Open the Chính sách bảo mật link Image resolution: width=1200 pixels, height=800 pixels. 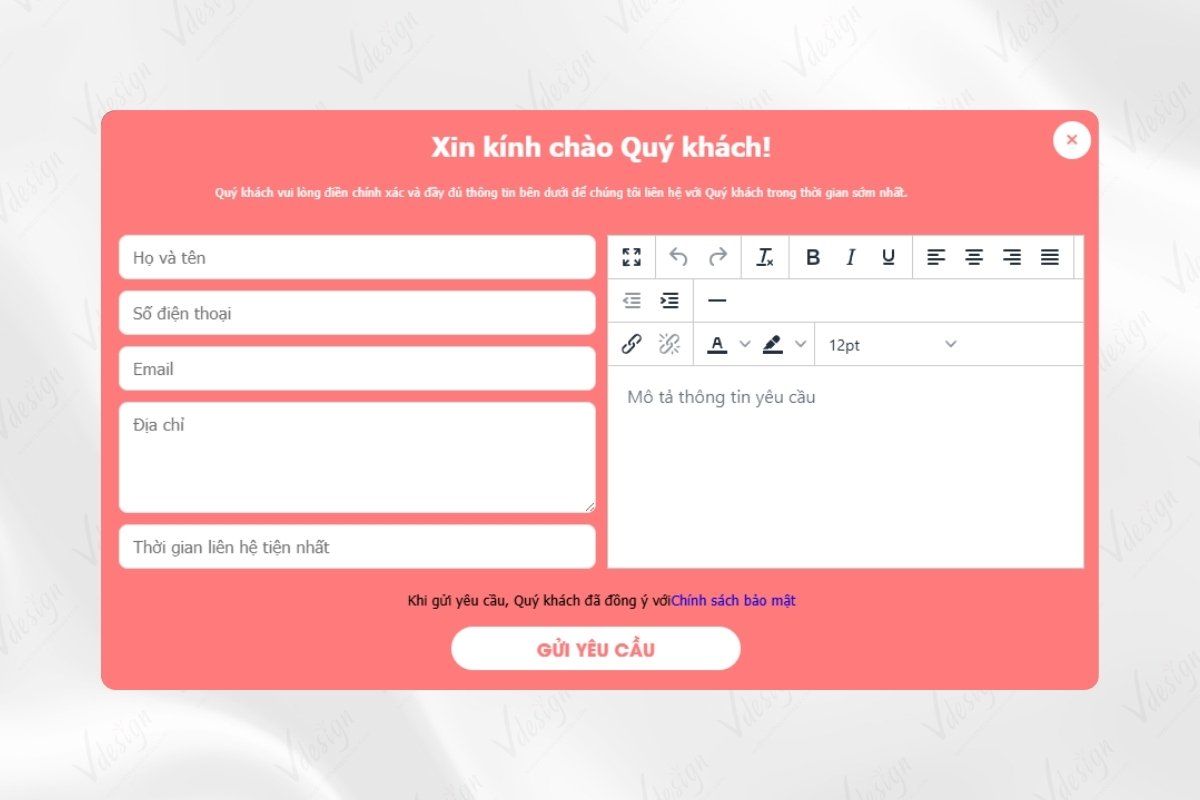[733, 600]
